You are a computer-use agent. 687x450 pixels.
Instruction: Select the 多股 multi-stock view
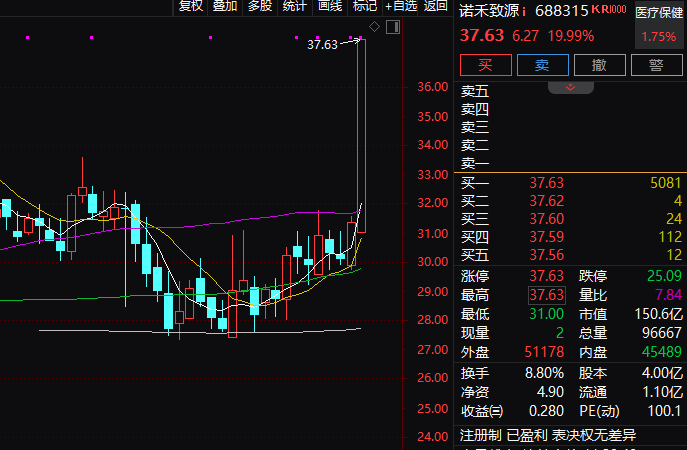tap(260, 6)
